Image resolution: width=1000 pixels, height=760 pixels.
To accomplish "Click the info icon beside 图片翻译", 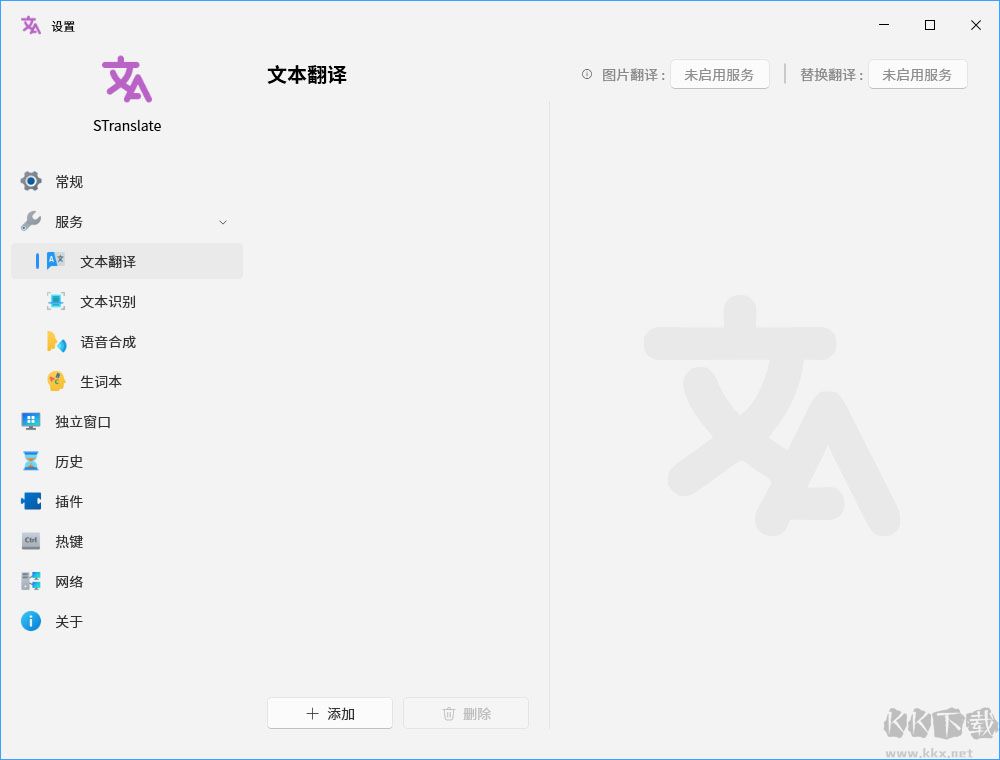I will point(587,75).
